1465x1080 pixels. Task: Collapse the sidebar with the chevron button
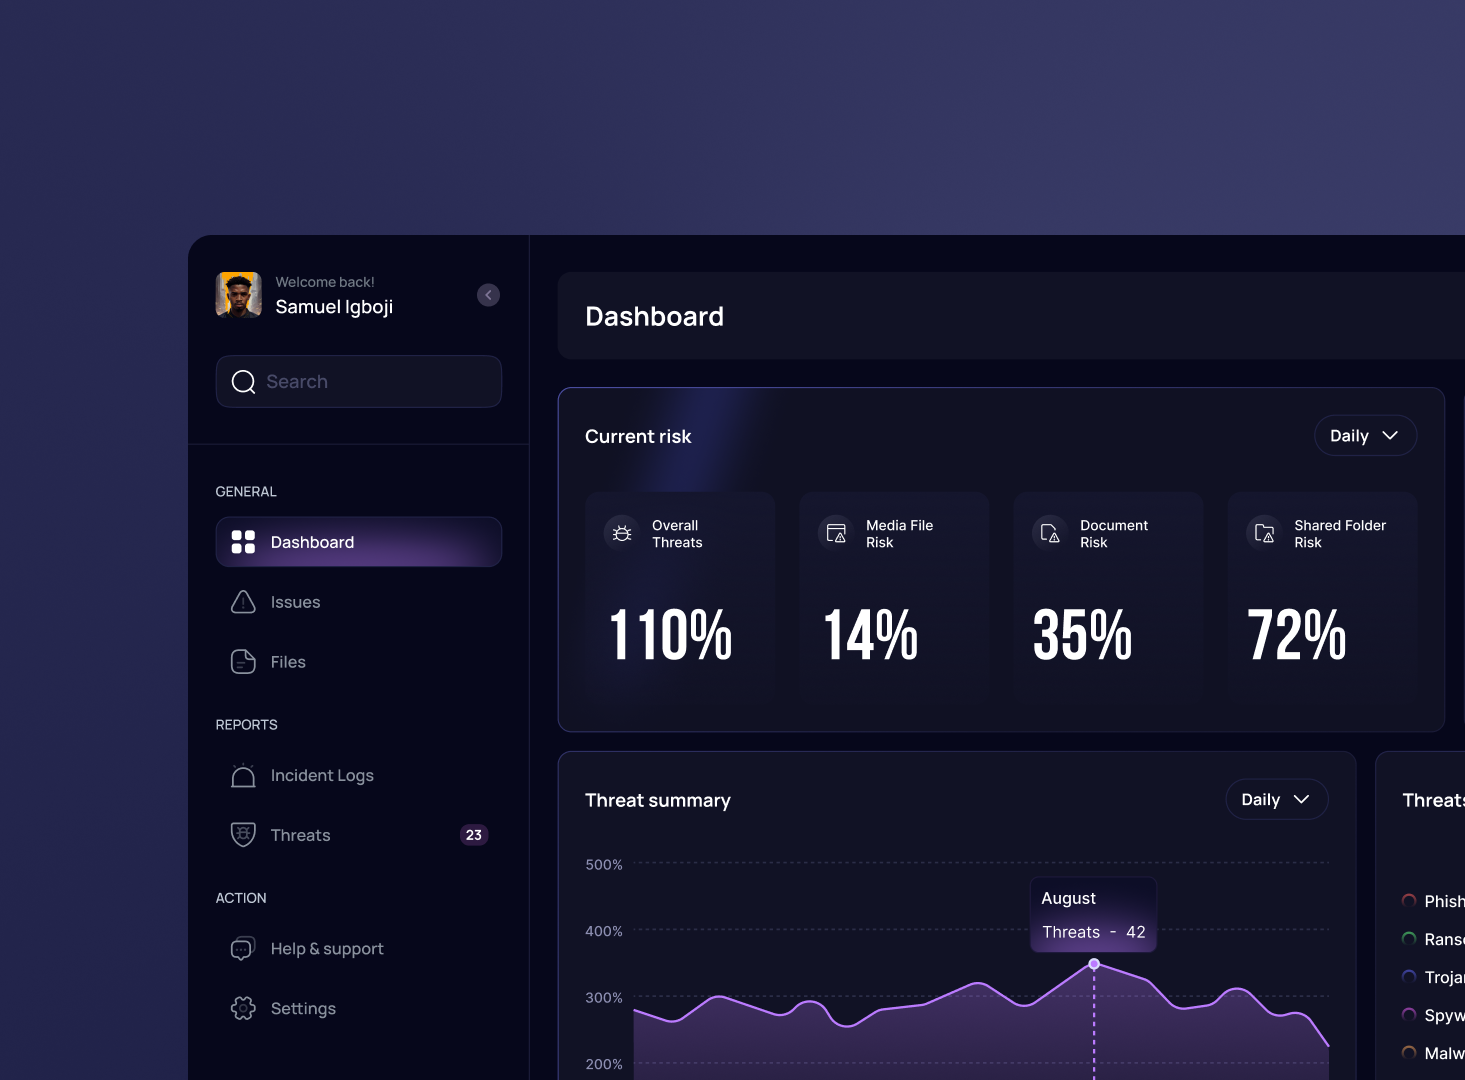click(488, 294)
